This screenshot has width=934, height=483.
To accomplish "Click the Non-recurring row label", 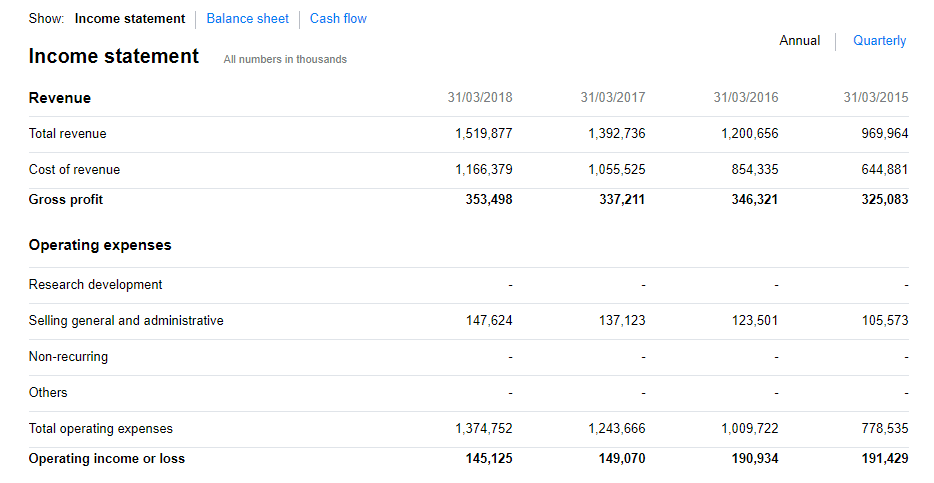I will click(69, 357).
